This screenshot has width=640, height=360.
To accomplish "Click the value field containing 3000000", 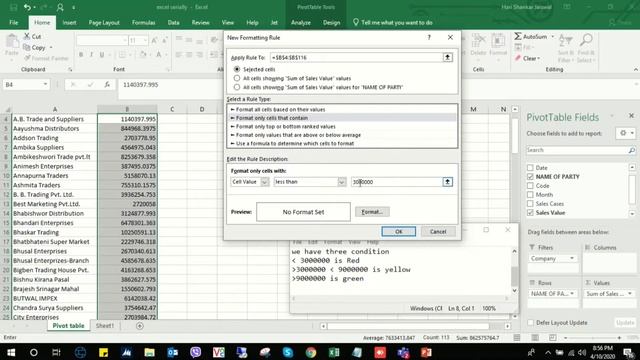I will (397, 182).
